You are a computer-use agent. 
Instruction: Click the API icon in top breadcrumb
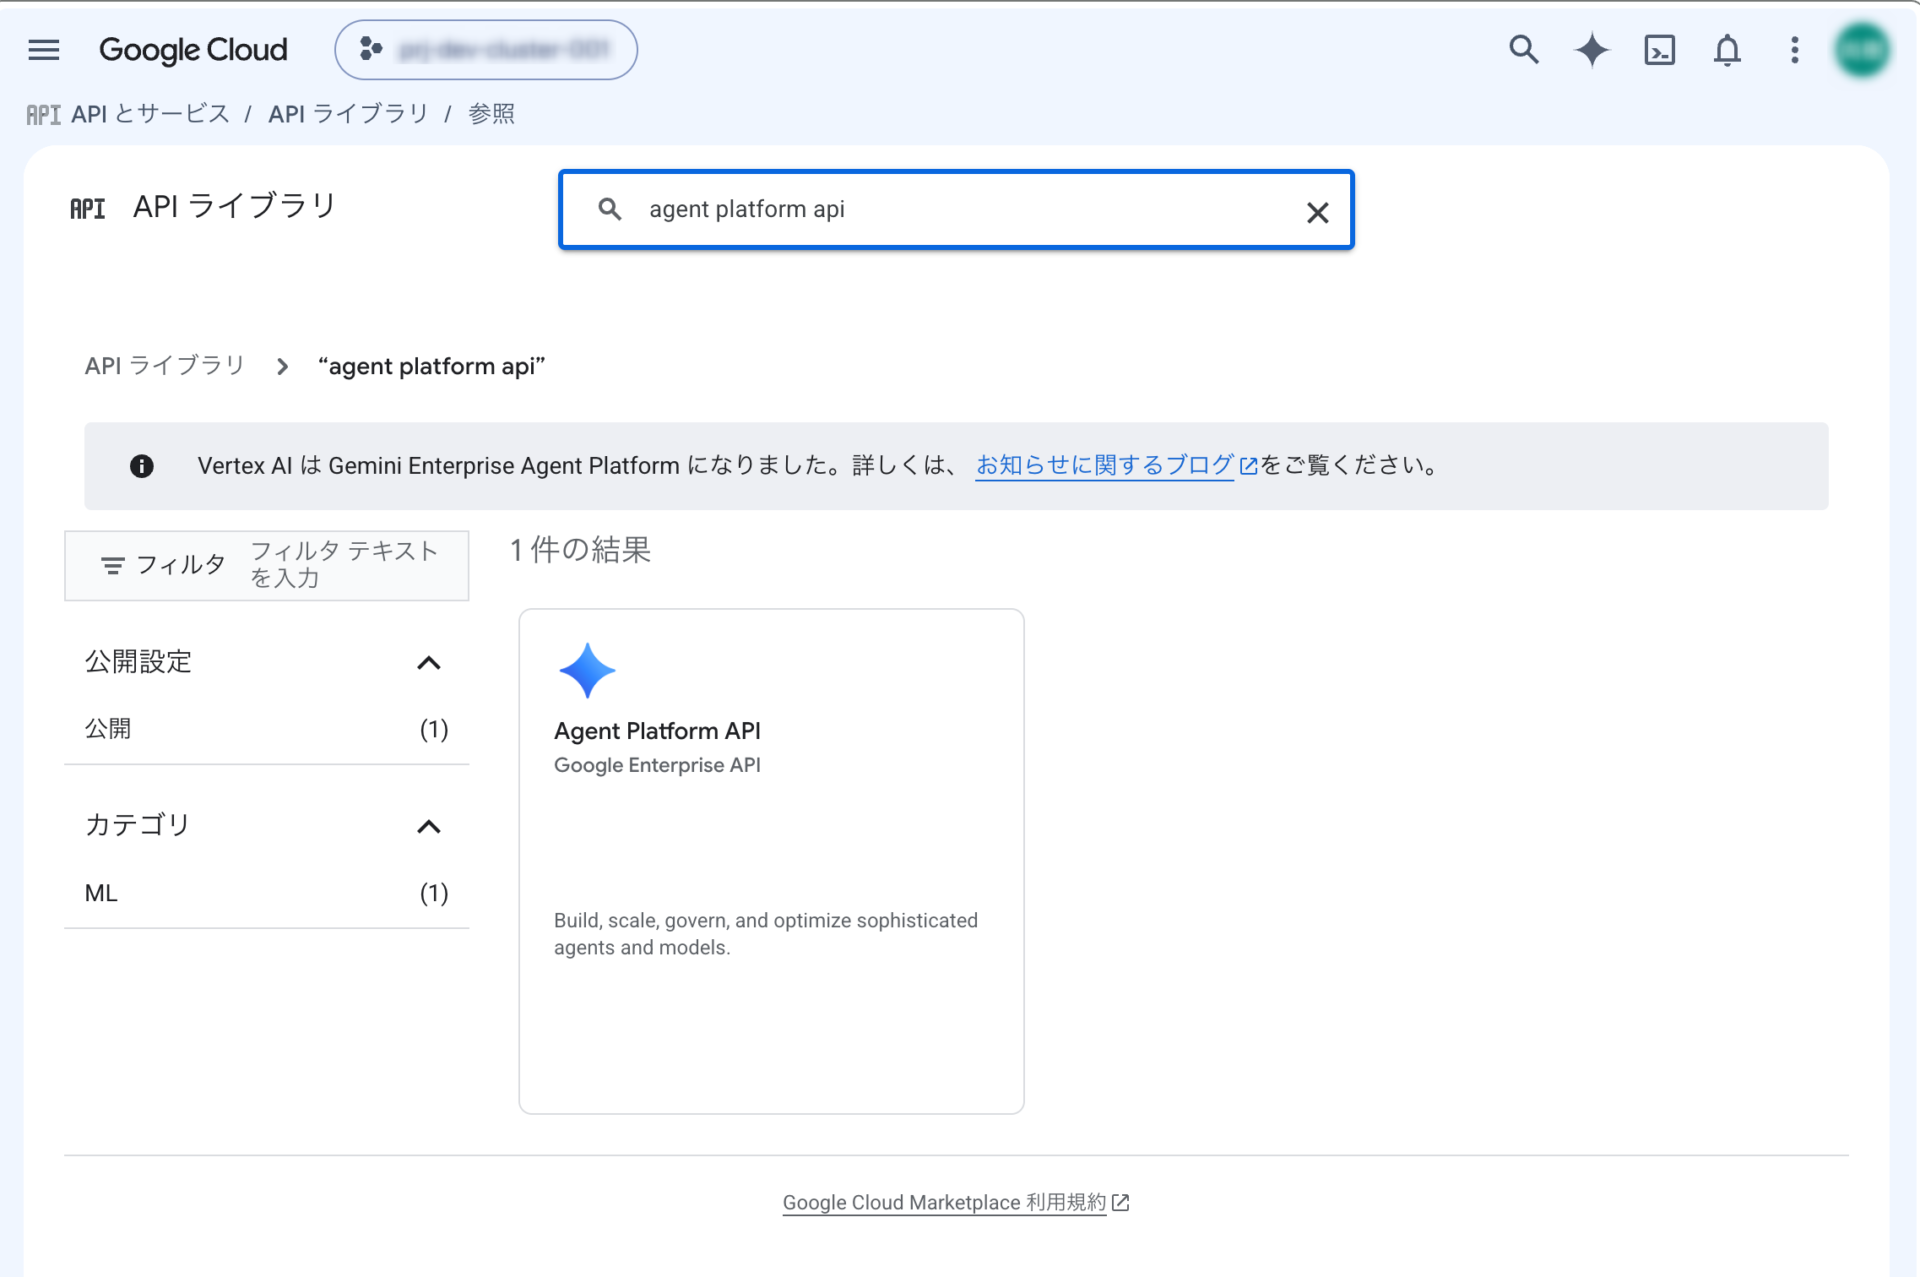tap(43, 115)
